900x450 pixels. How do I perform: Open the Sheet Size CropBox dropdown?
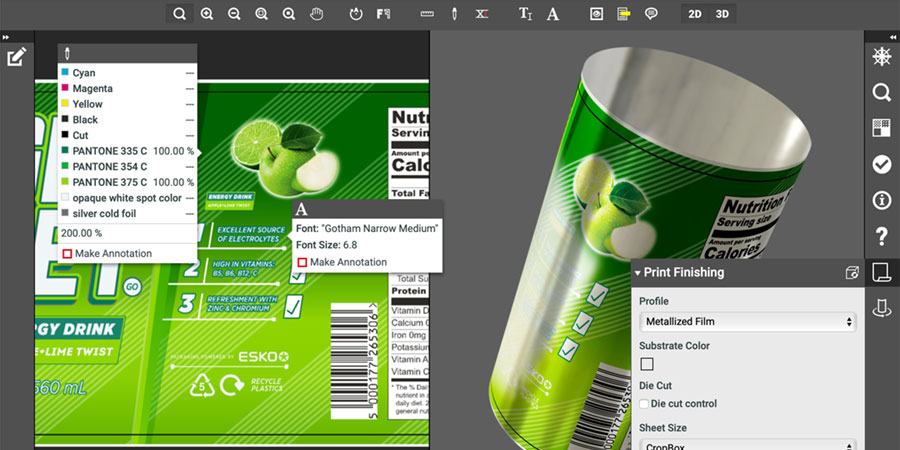[748, 445]
